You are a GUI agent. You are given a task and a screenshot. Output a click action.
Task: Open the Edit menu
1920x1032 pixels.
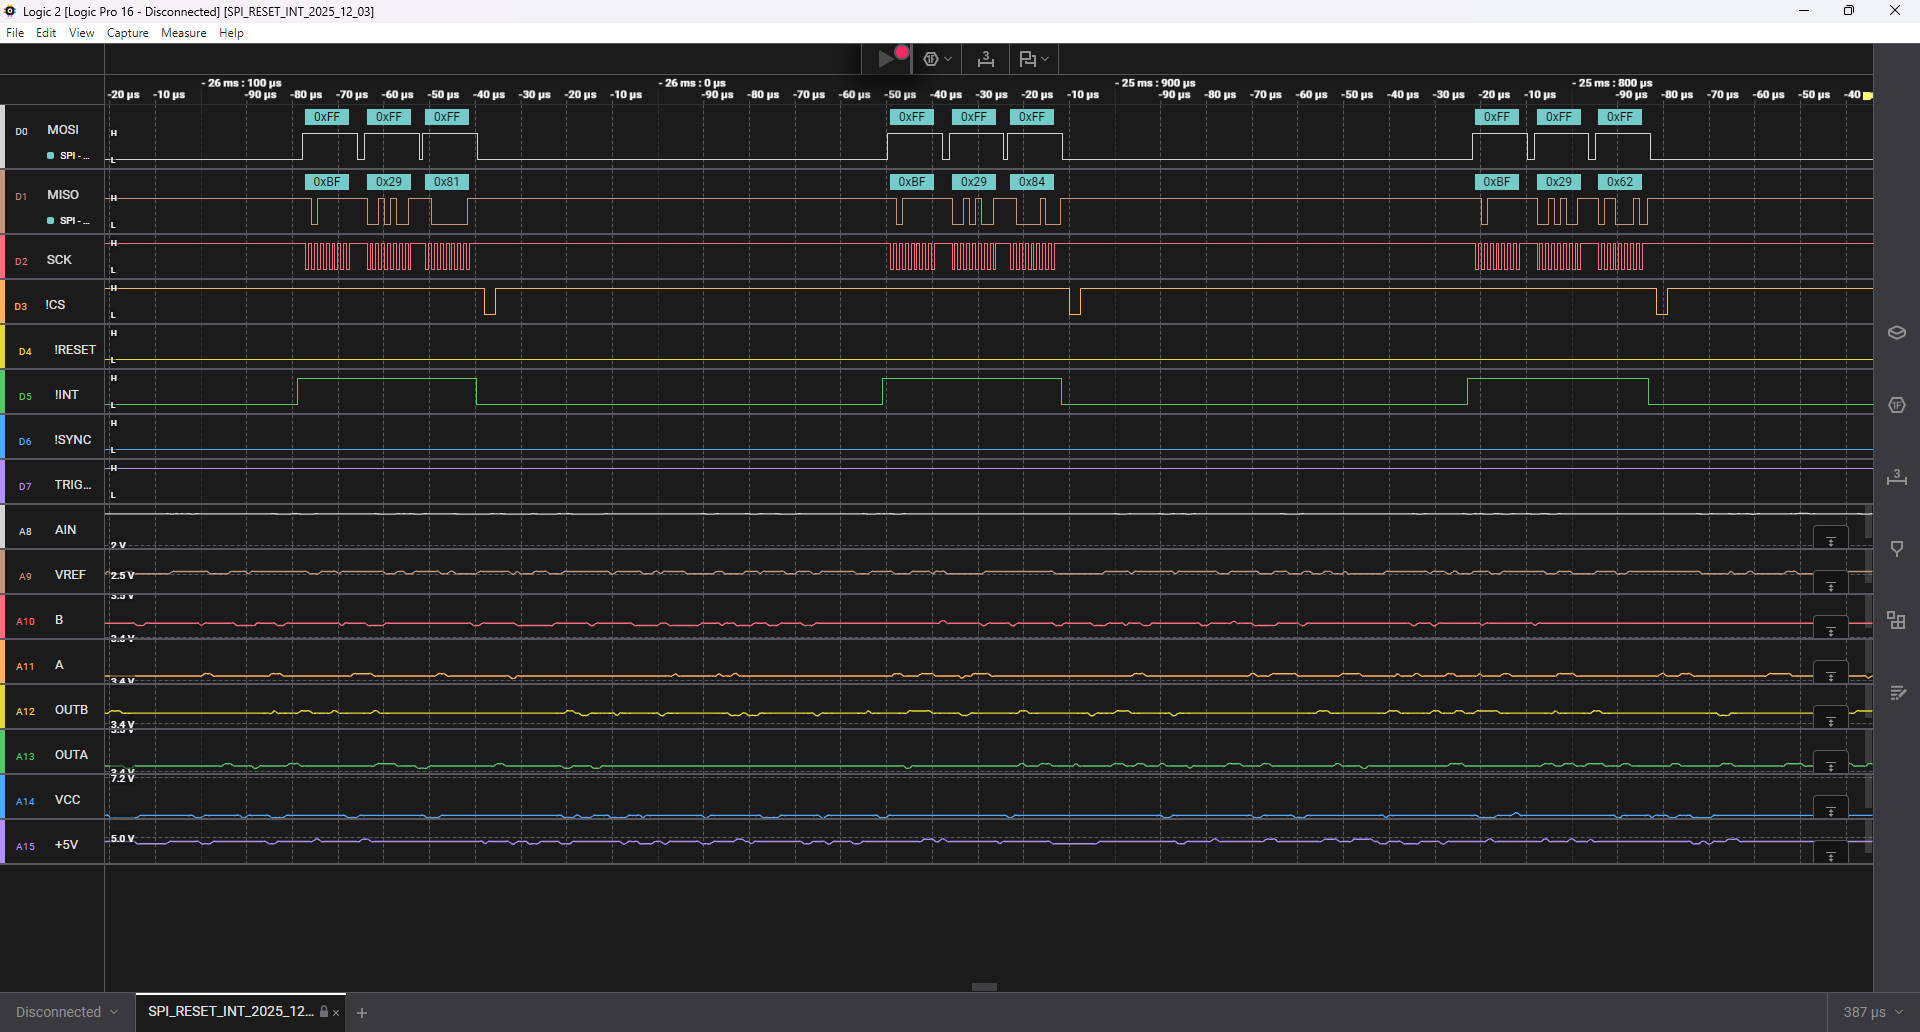coord(46,33)
